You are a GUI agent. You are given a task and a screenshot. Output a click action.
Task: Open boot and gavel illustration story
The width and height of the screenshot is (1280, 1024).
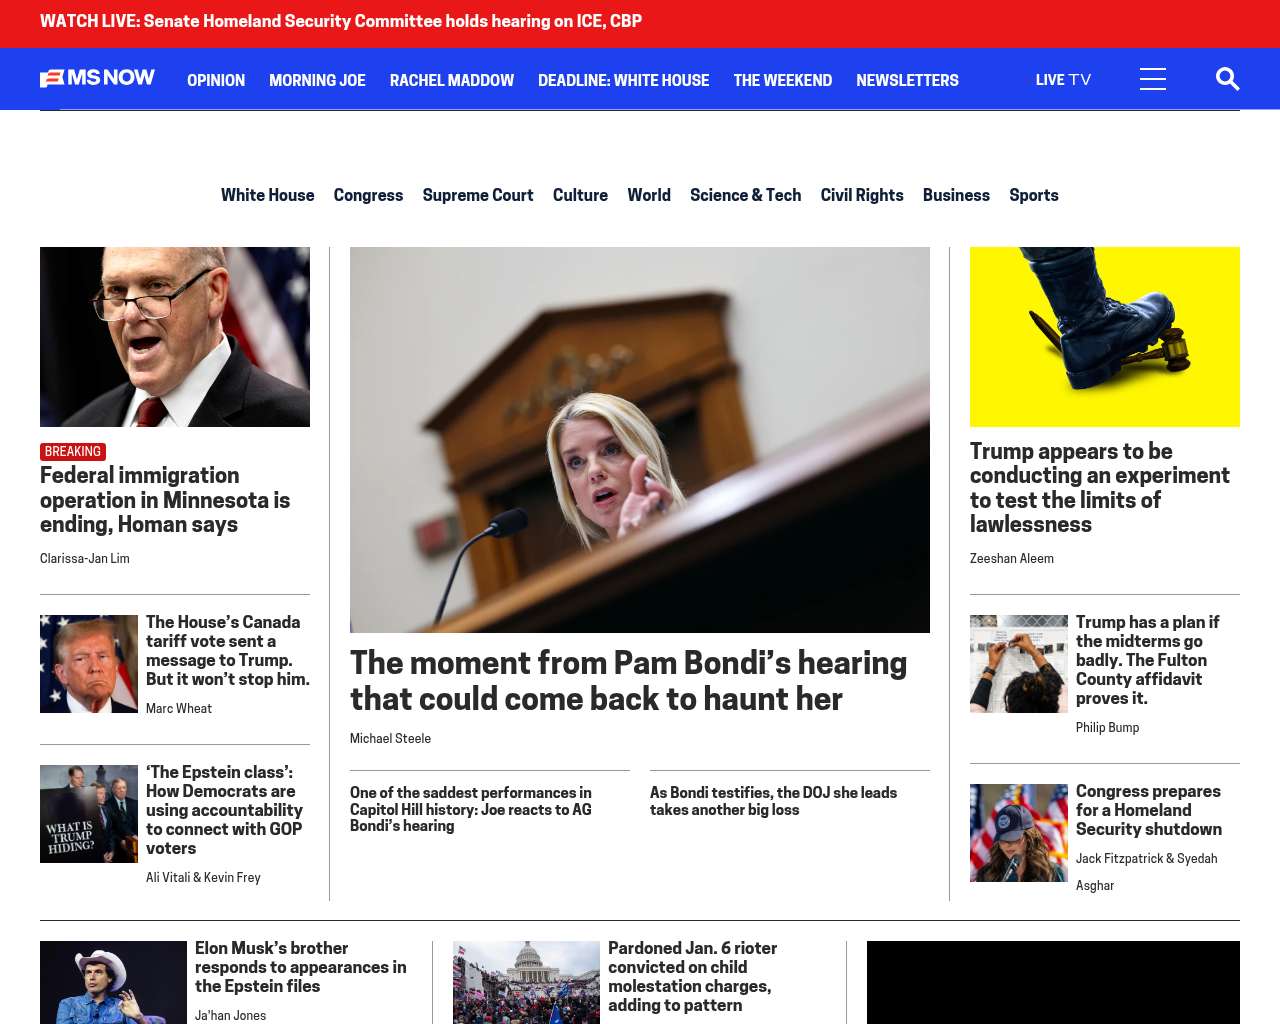coord(1105,337)
